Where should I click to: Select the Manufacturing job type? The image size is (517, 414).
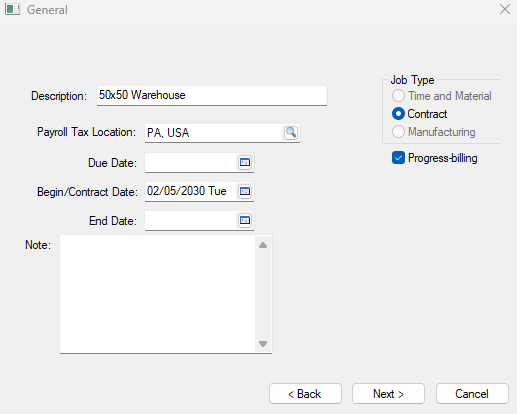point(398,132)
